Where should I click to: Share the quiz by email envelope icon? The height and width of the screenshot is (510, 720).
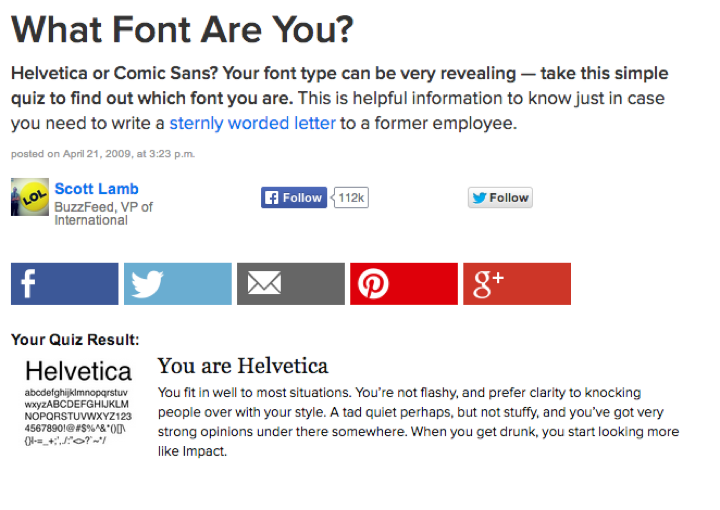(290, 284)
